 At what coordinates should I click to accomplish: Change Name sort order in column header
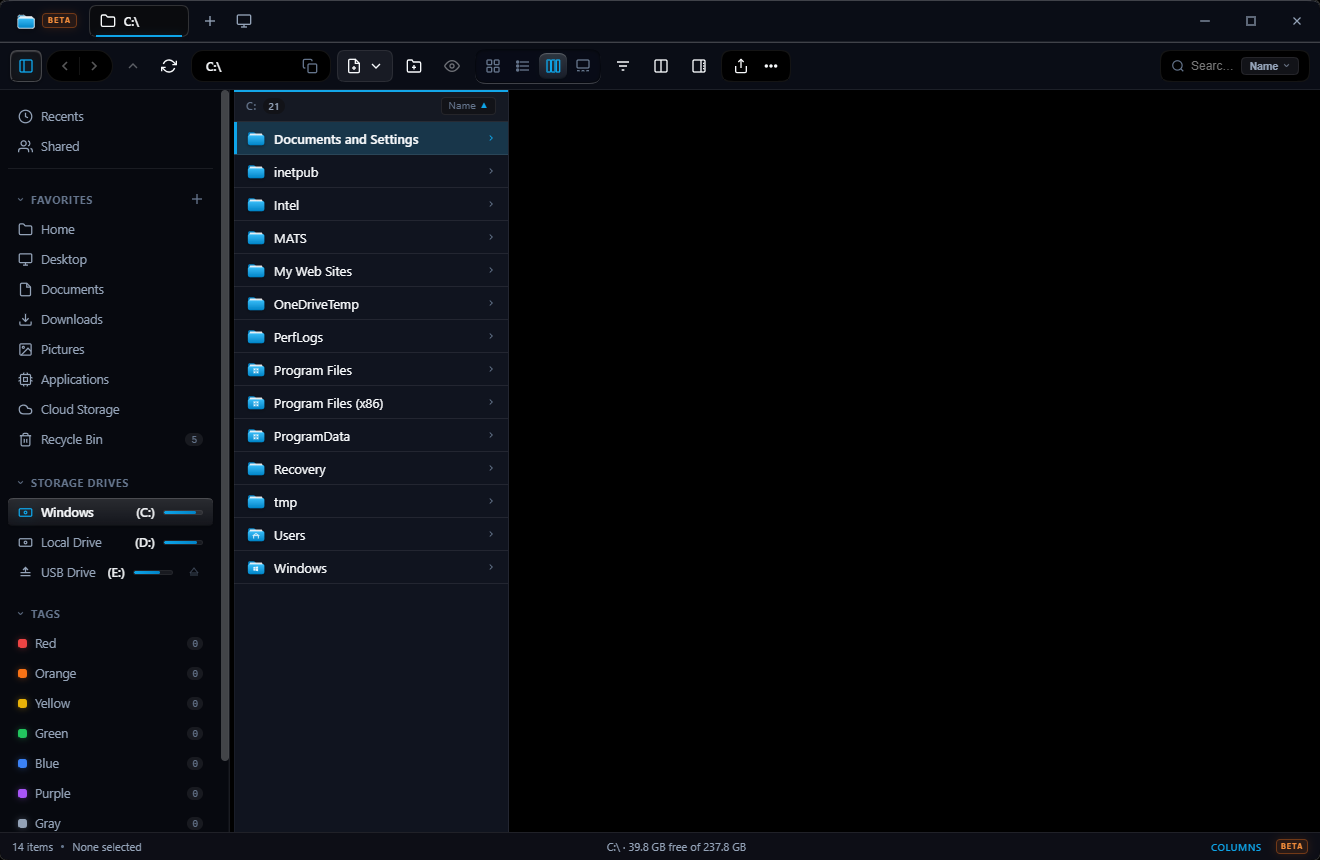tap(468, 106)
